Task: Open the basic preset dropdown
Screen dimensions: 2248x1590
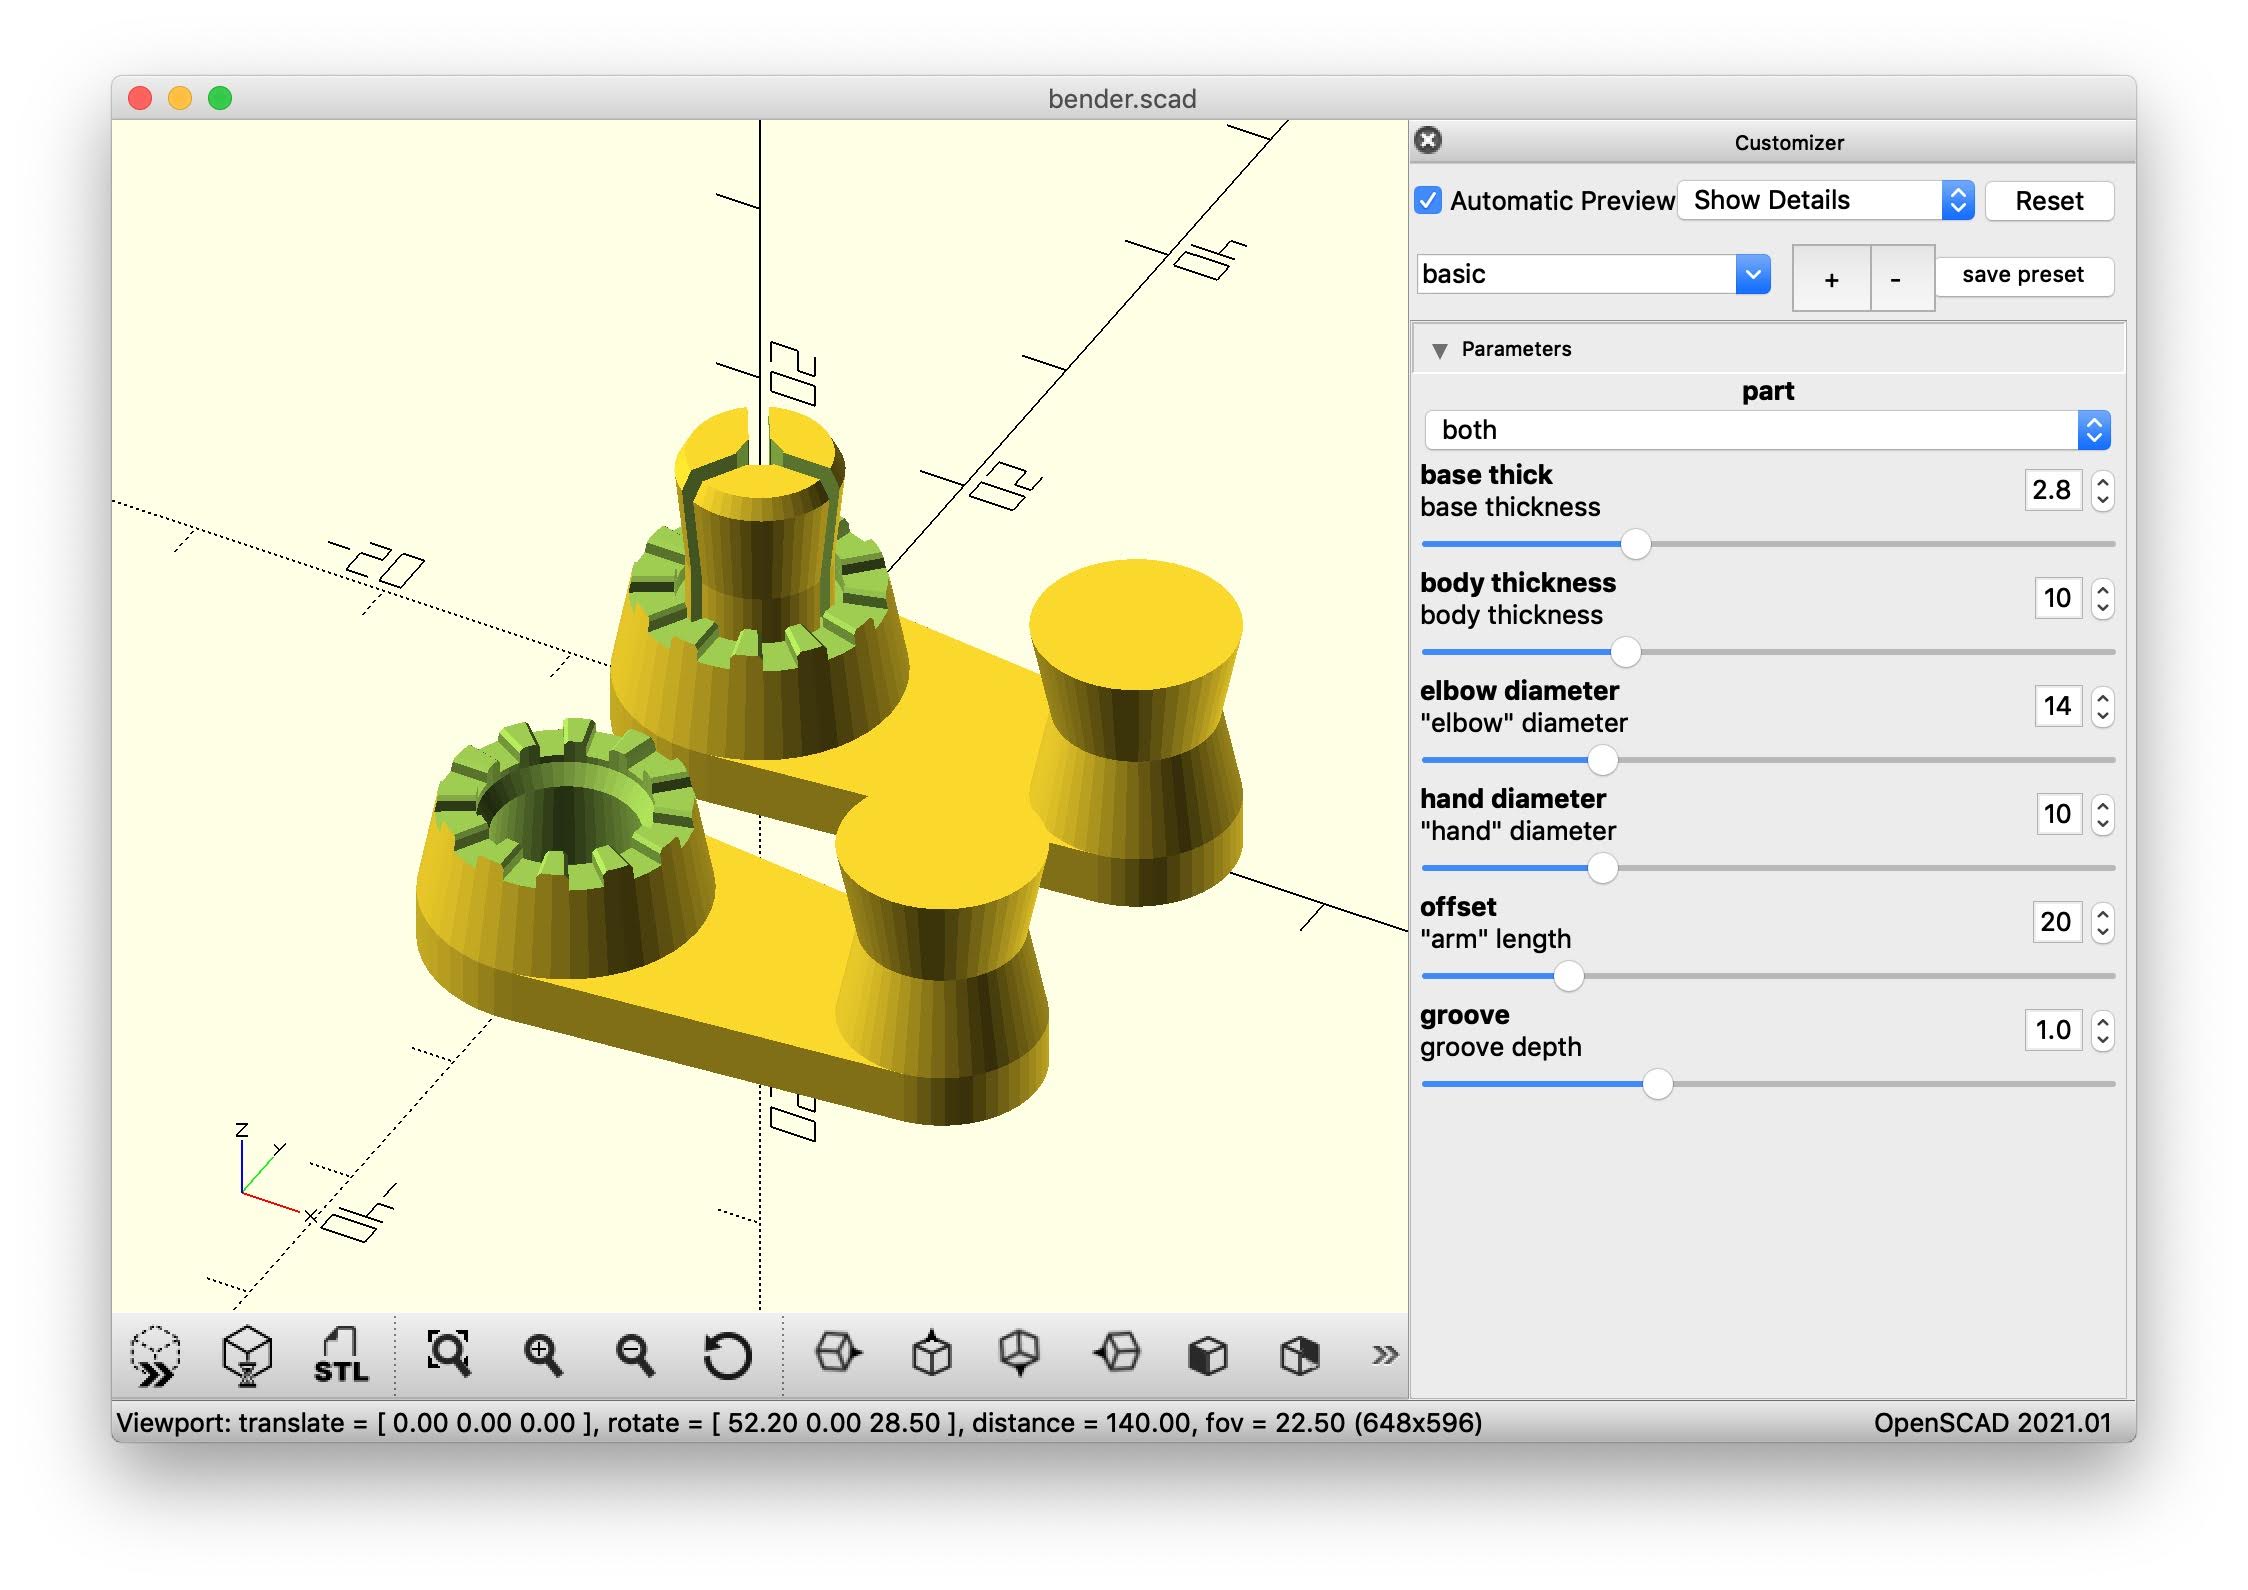Action: [1593, 274]
